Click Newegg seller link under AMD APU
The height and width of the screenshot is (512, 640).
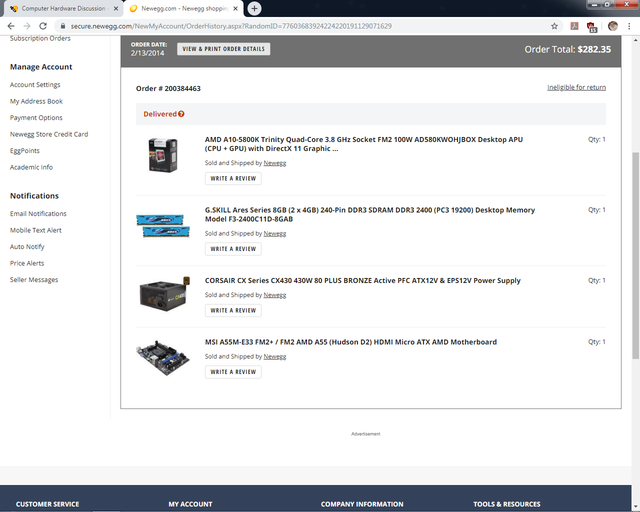pyautogui.click(x=275, y=163)
